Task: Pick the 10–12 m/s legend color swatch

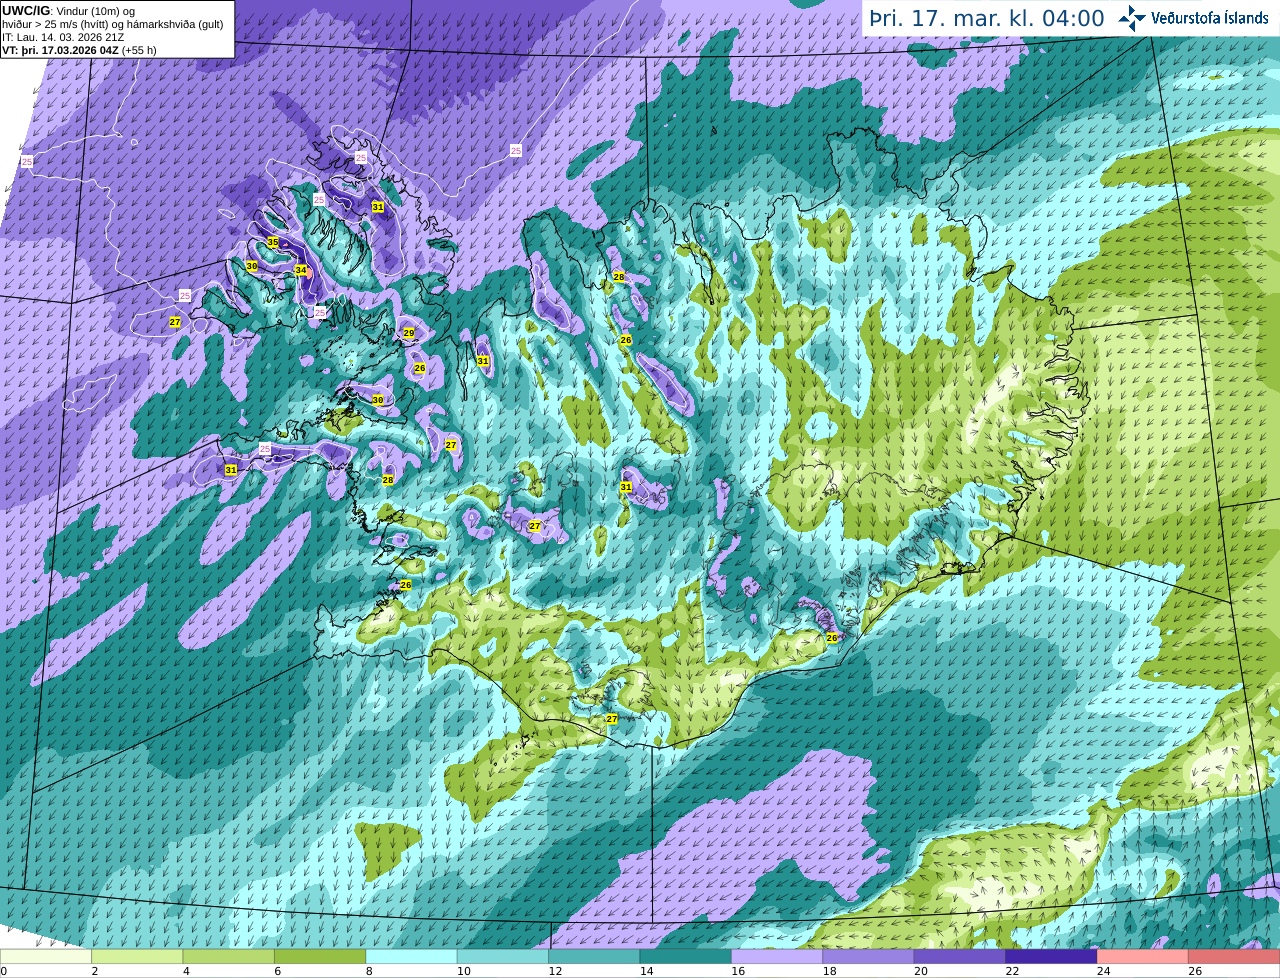Action: (x=503, y=957)
